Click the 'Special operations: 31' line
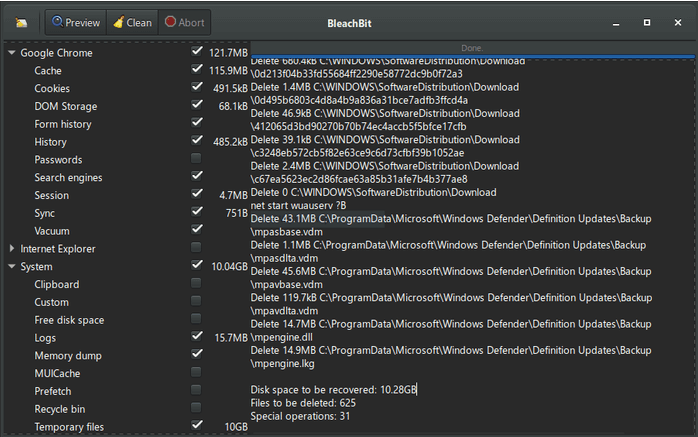The width and height of the screenshot is (698, 437). [x=300, y=417]
